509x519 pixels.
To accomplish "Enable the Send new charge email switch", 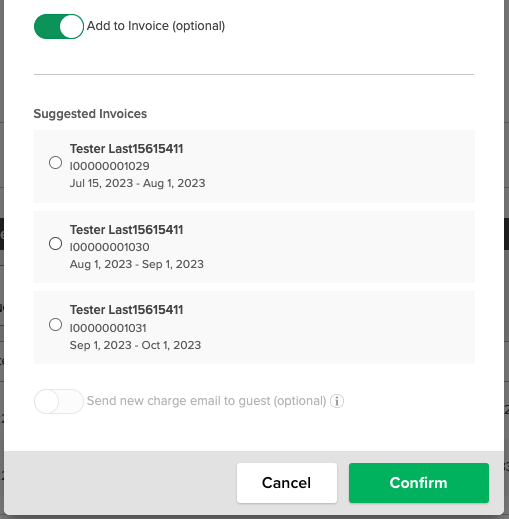I will pos(59,401).
